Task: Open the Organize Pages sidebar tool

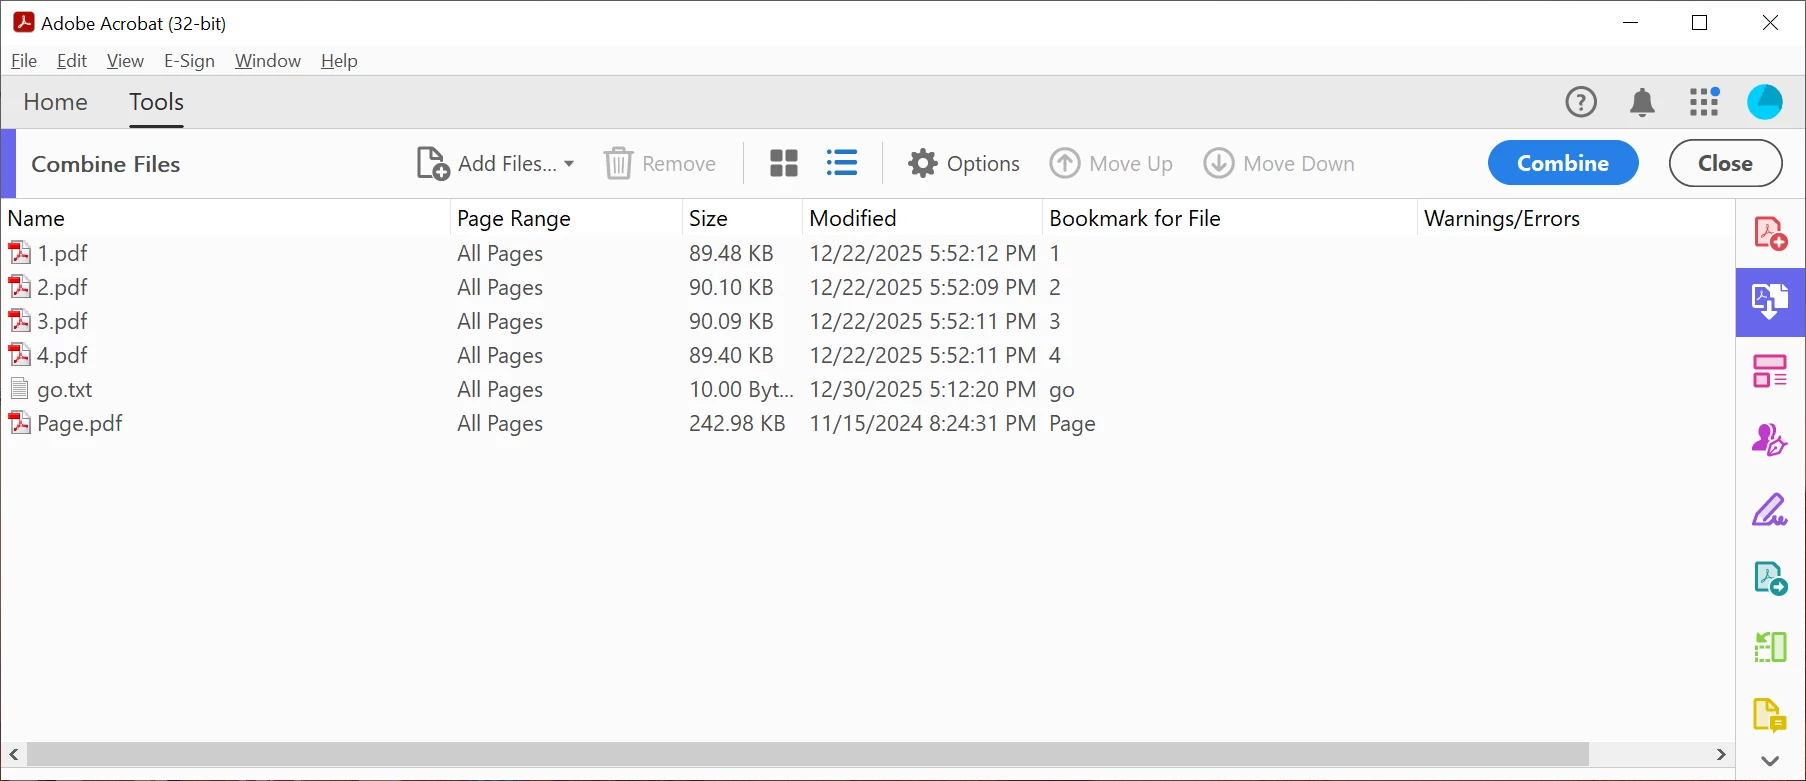Action: pyautogui.click(x=1770, y=371)
